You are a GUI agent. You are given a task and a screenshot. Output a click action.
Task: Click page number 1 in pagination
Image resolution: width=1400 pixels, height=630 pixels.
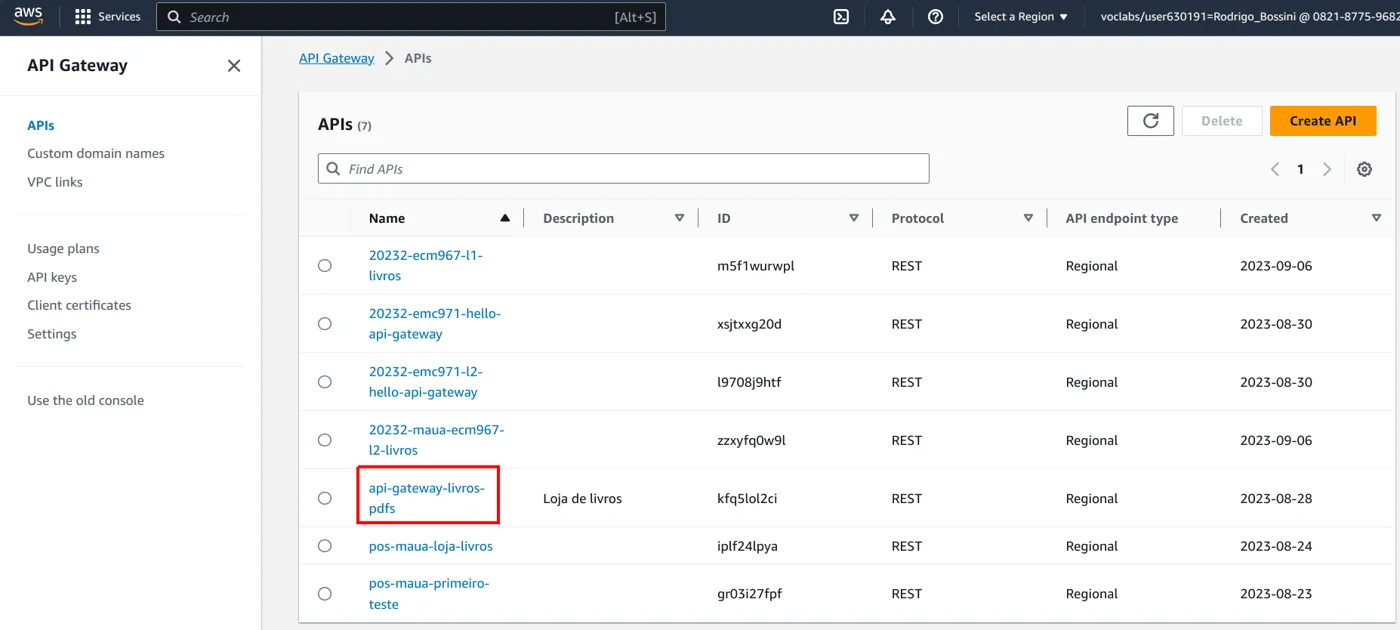(x=1300, y=169)
